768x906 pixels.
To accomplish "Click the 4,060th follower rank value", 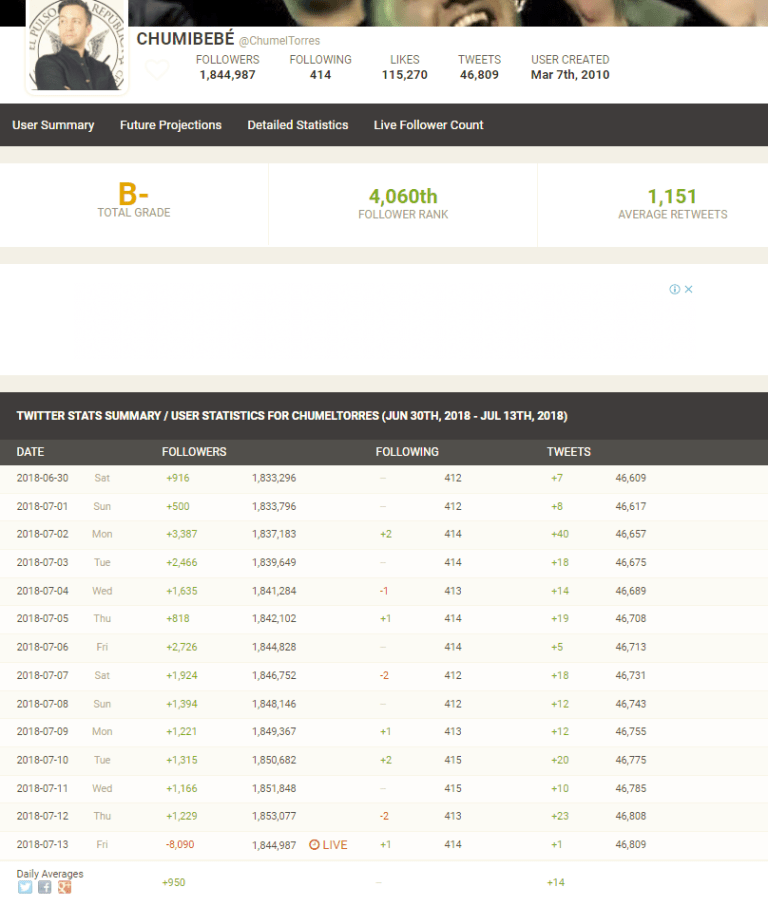I will coord(403,196).
